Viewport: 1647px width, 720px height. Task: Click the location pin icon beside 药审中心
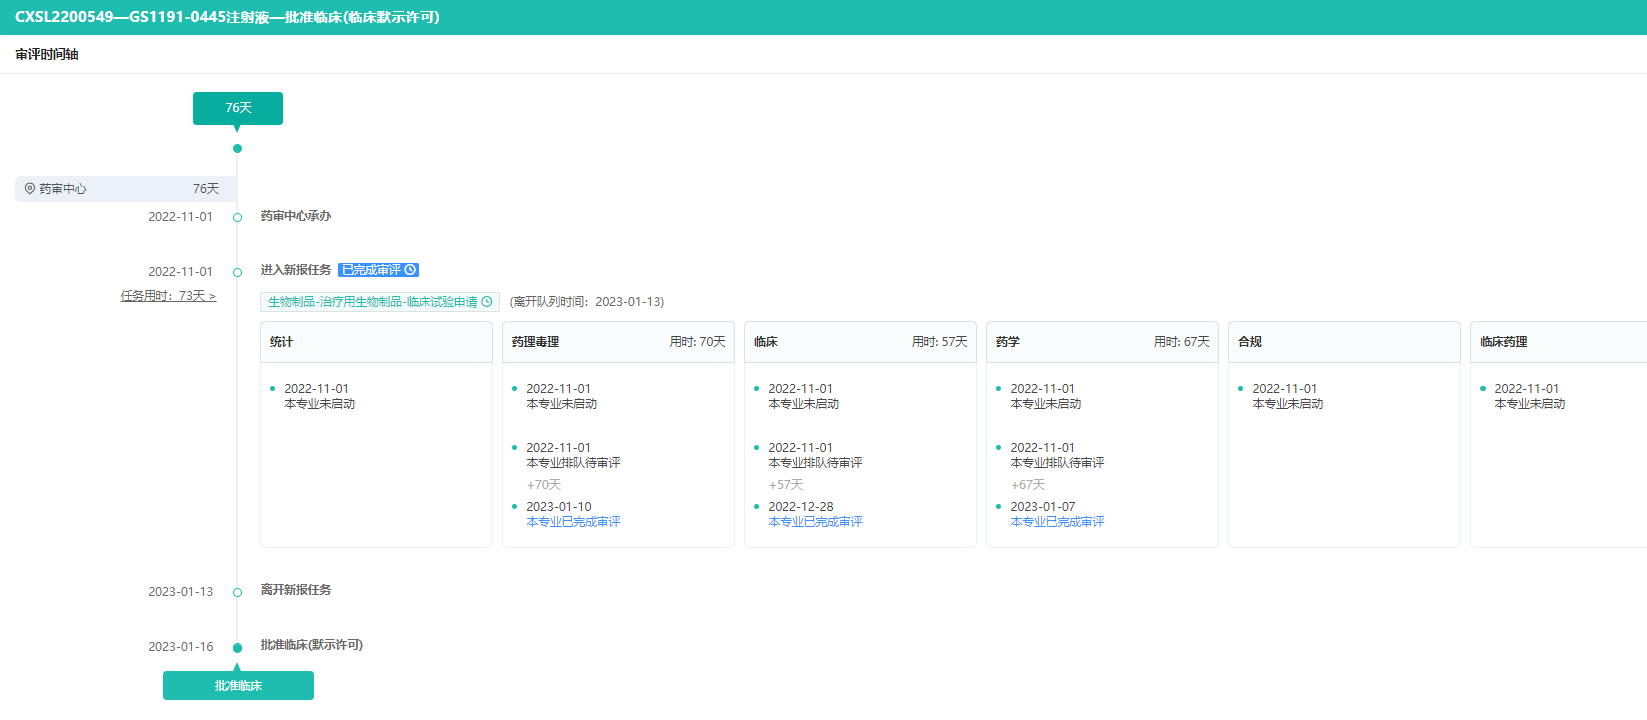click(x=30, y=189)
